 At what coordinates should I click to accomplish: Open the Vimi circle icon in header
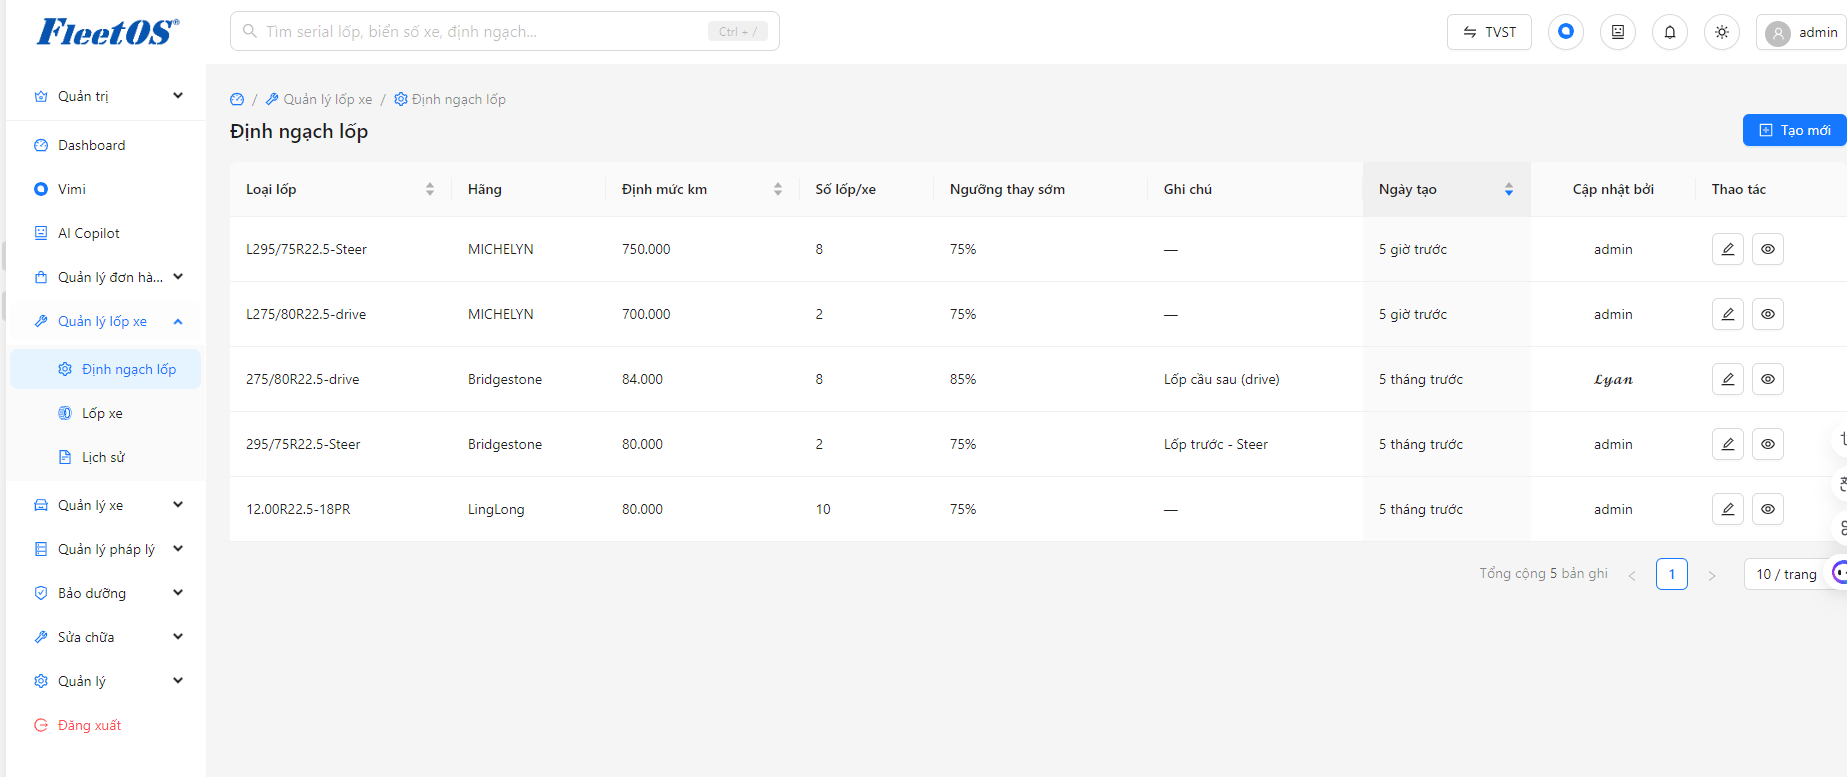[1566, 32]
